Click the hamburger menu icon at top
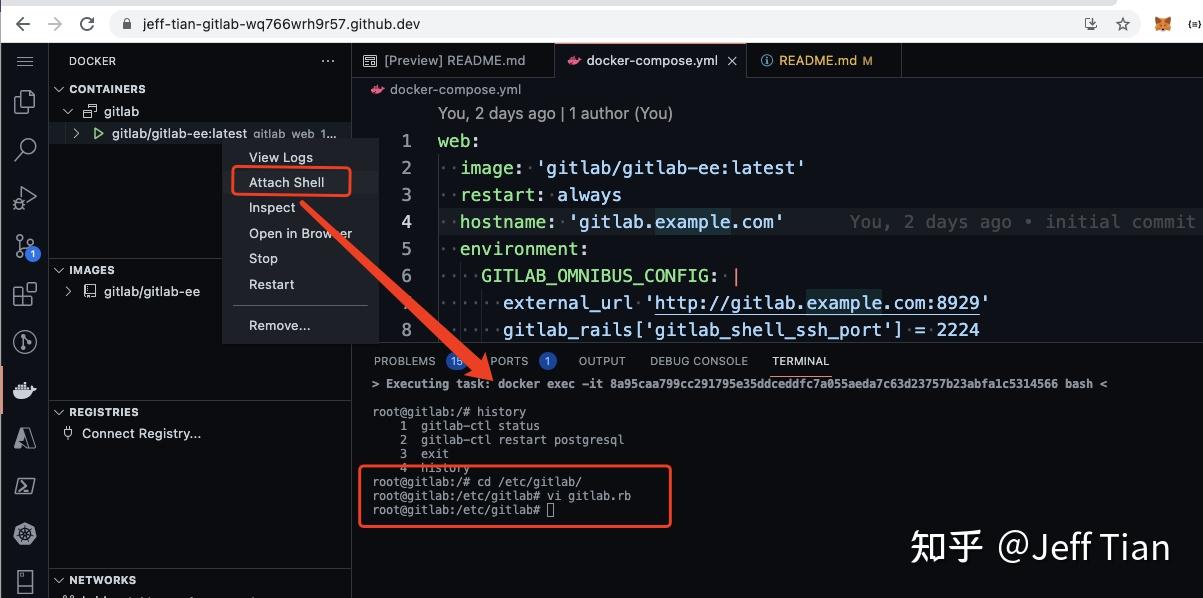Screen dimensions: 1203x598 [x=25, y=60]
